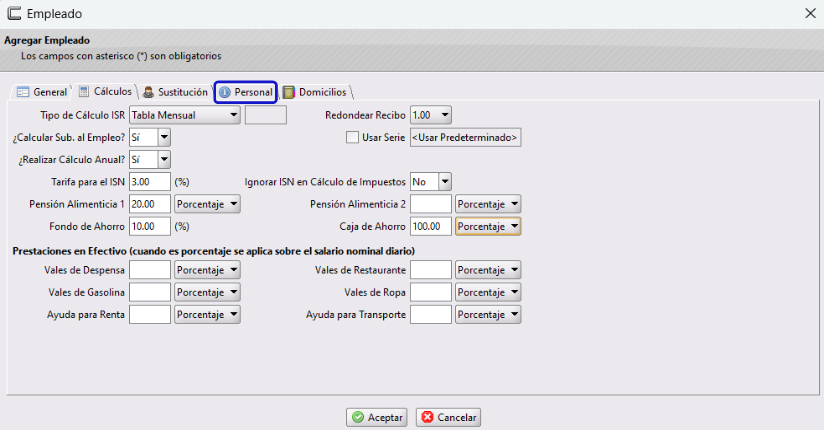The height and width of the screenshot is (430, 824).
Task: Click the Vales de Gasolina amount field
Action: click(150, 292)
